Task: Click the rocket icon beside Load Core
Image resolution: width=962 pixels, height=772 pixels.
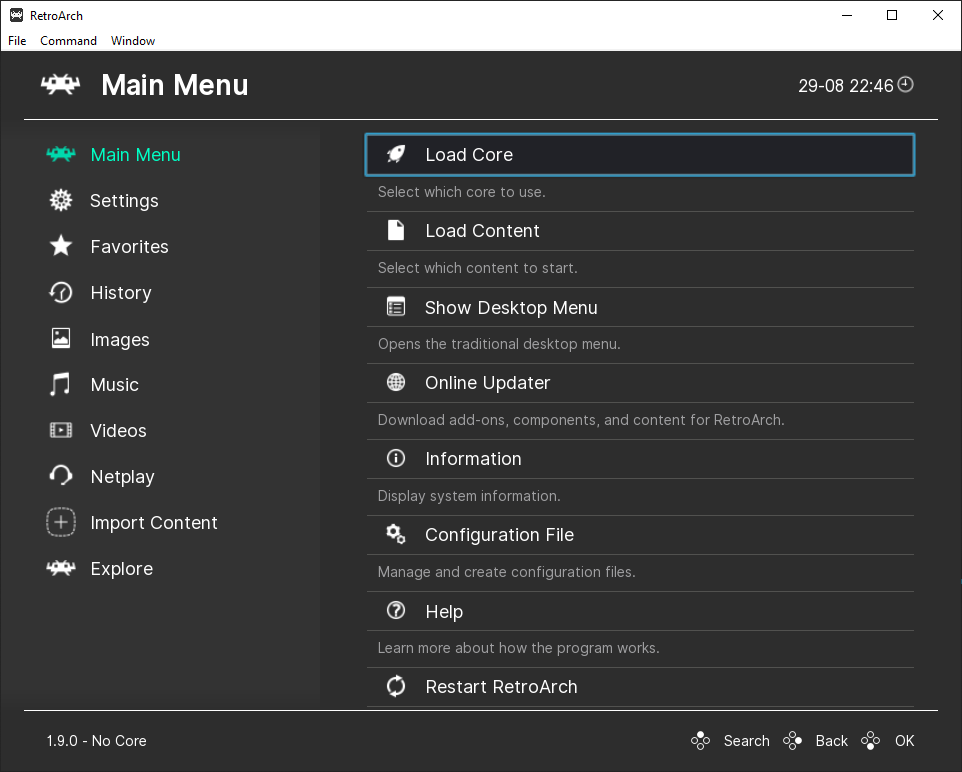Action: (396, 155)
